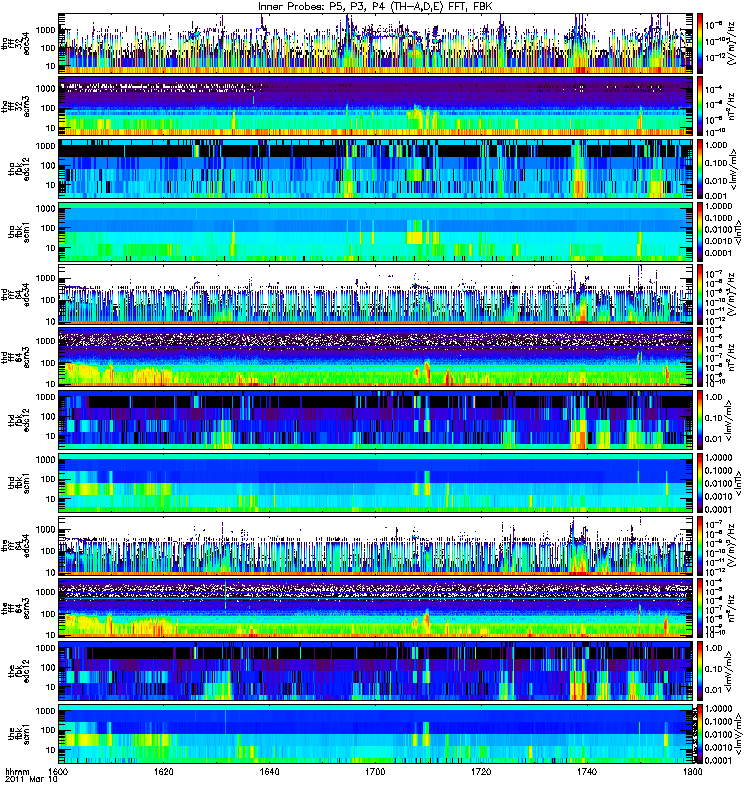This screenshot has width=750, height=800.
Task: Select the the fff 64 edc34 spectrogram panel
Action: pos(376,545)
